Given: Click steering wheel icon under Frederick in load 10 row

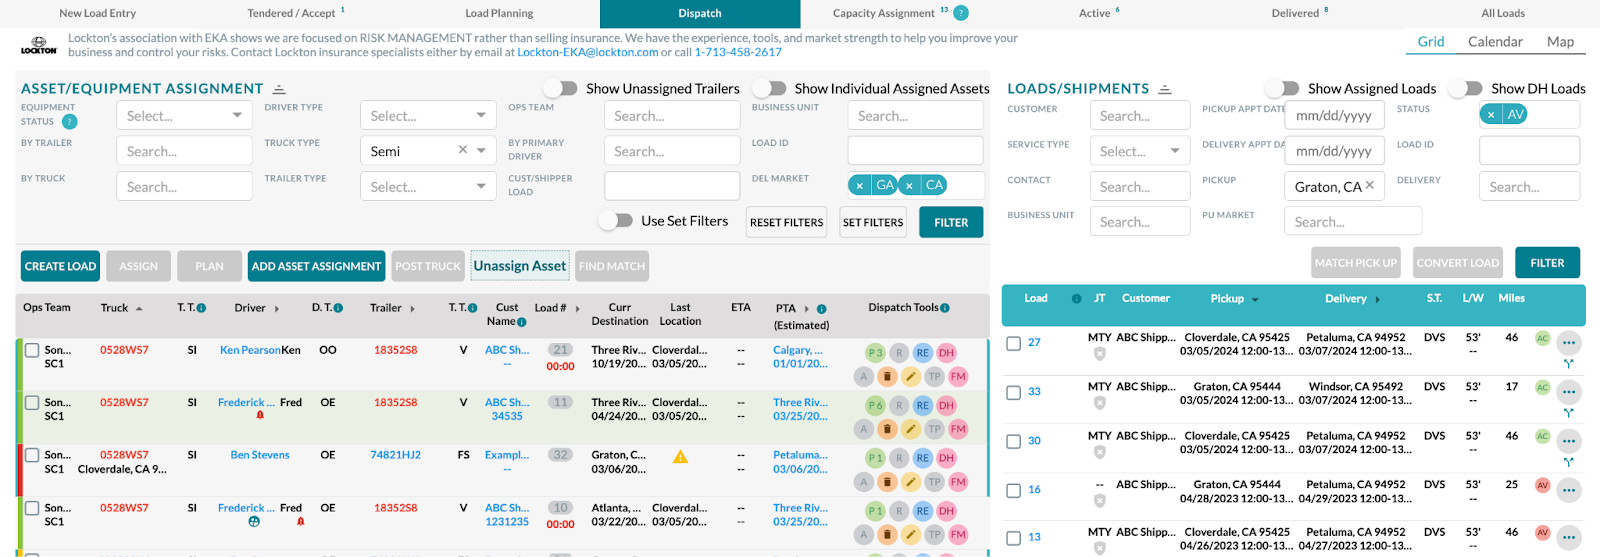Looking at the screenshot, I should [x=254, y=521].
